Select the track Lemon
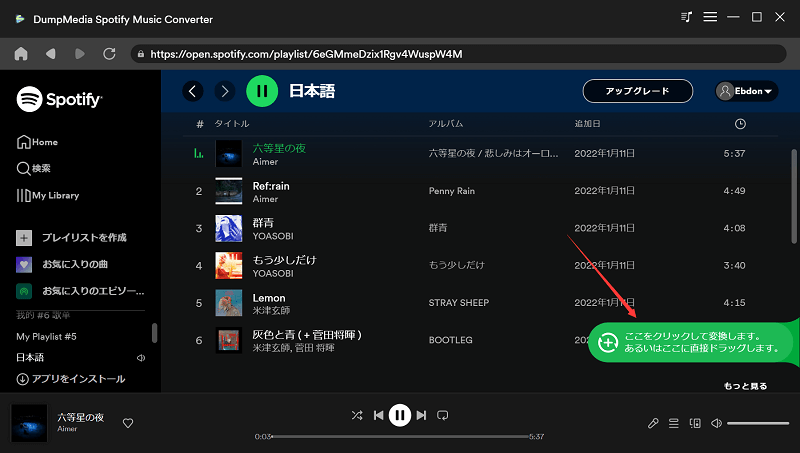Screen dimensions: 800x453 point(269,298)
